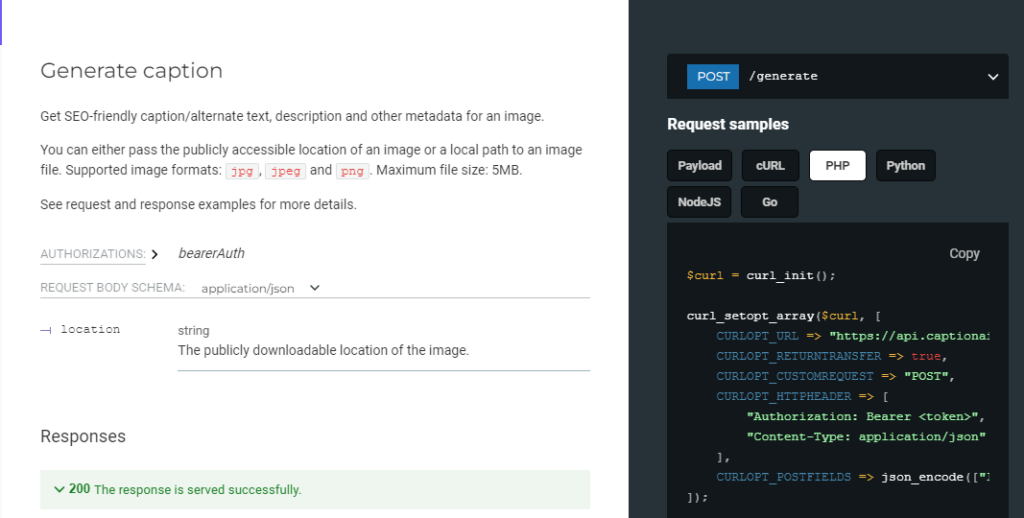Click the jpeg format code tag
The height and width of the screenshot is (518, 1024).
coord(286,171)
